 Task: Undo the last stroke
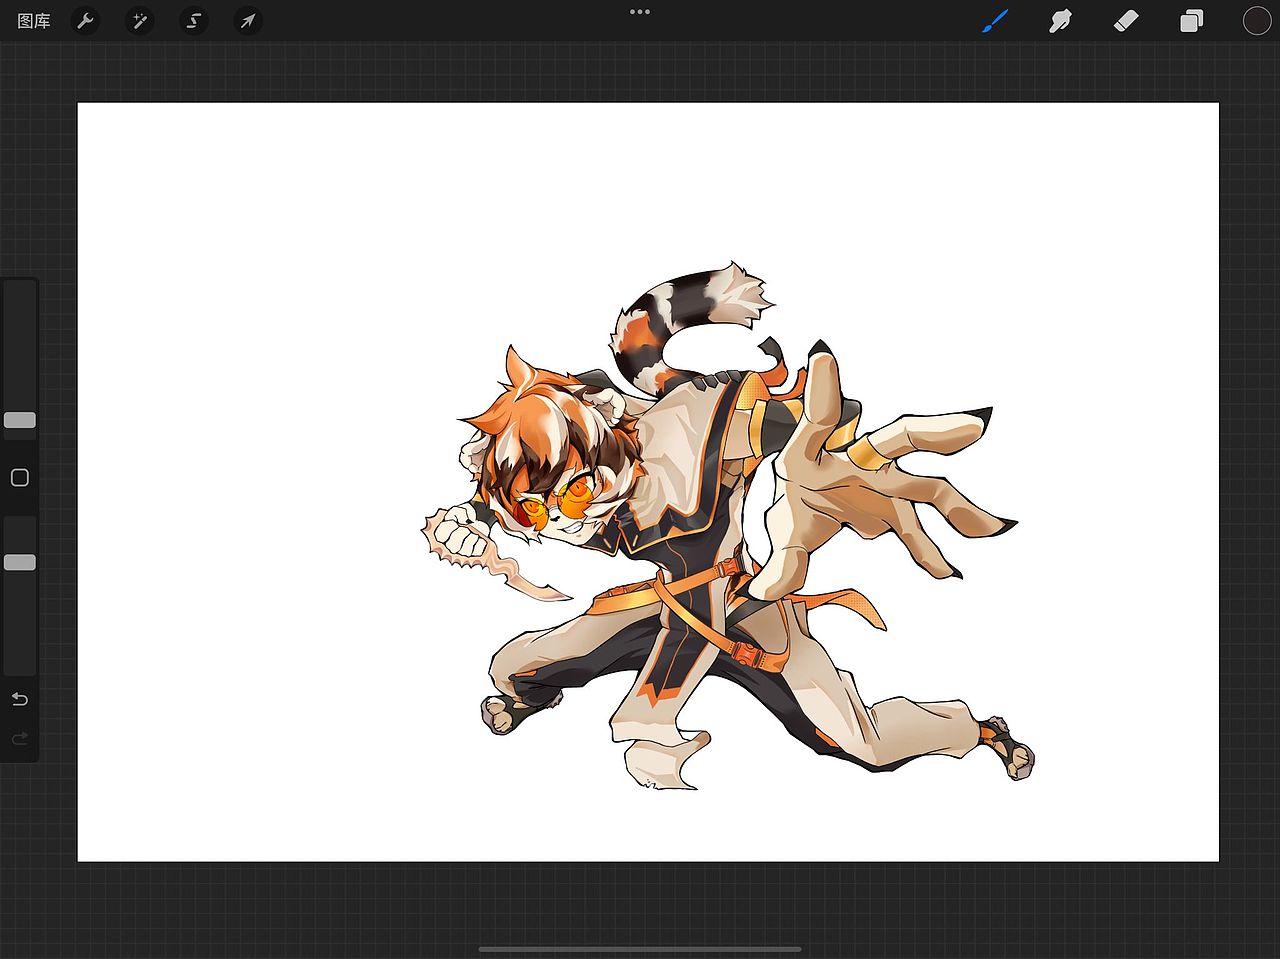point(20,699)
